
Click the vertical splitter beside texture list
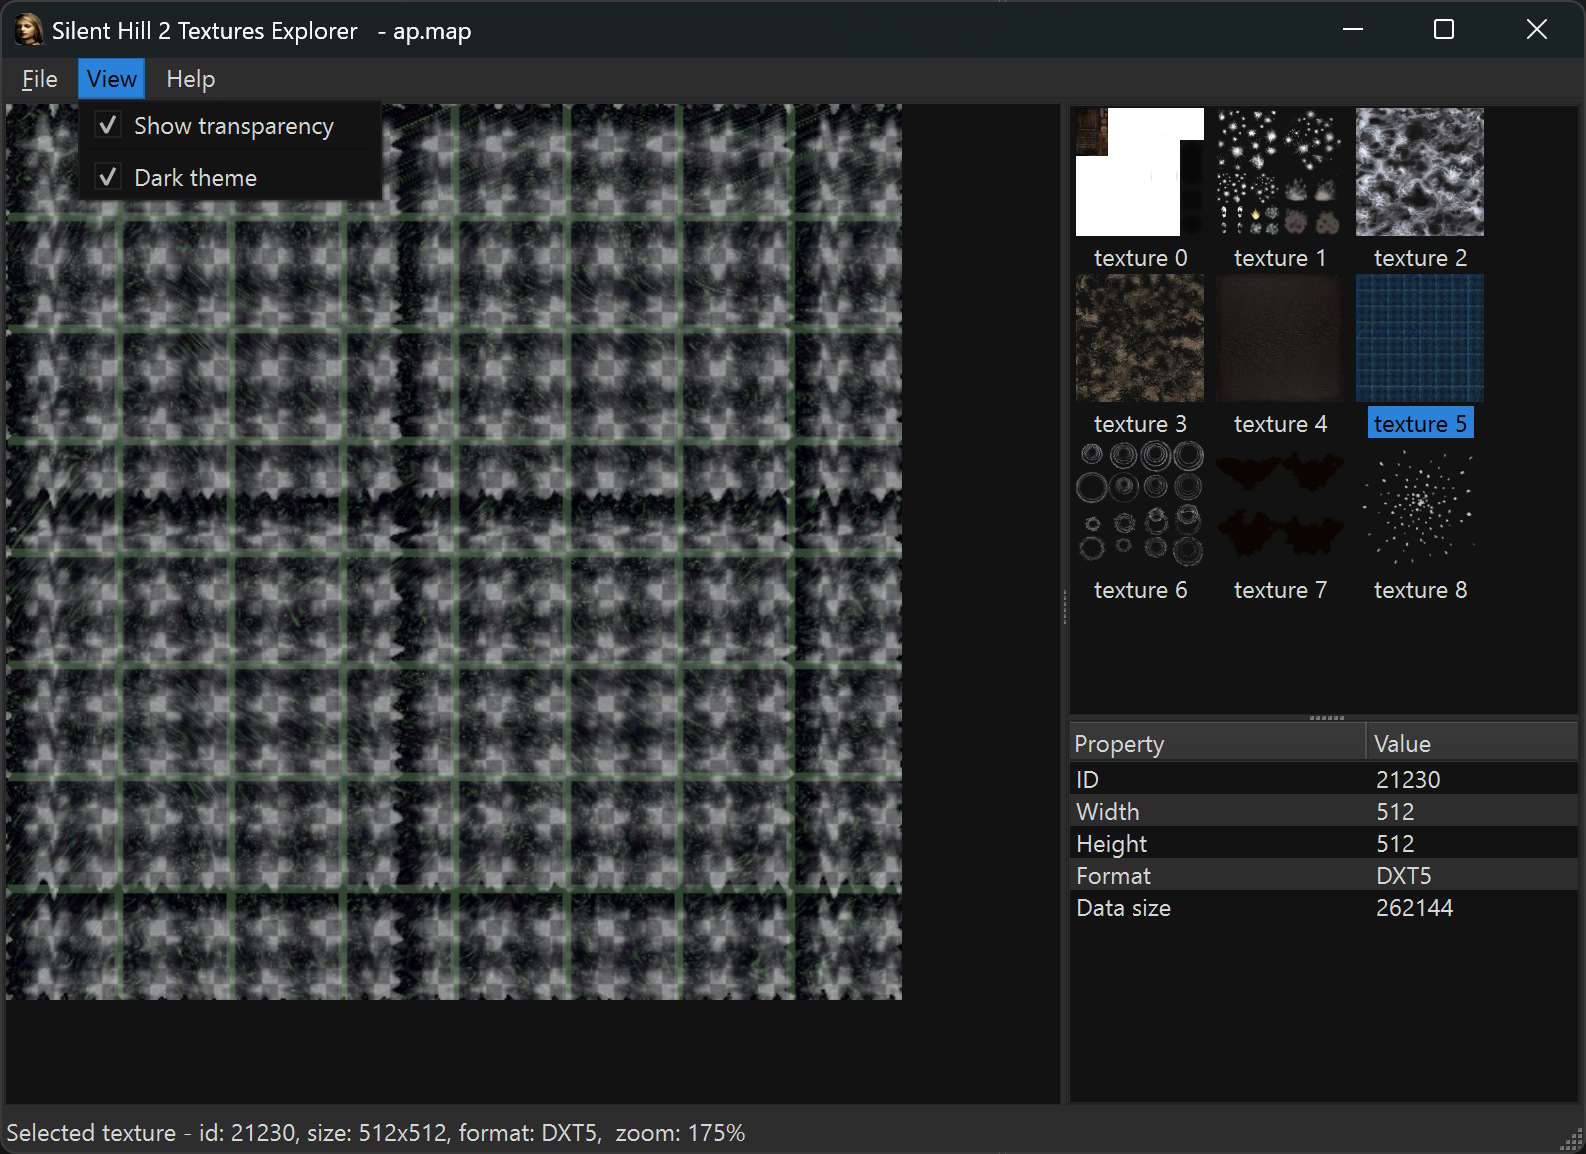coord(1065,605)
